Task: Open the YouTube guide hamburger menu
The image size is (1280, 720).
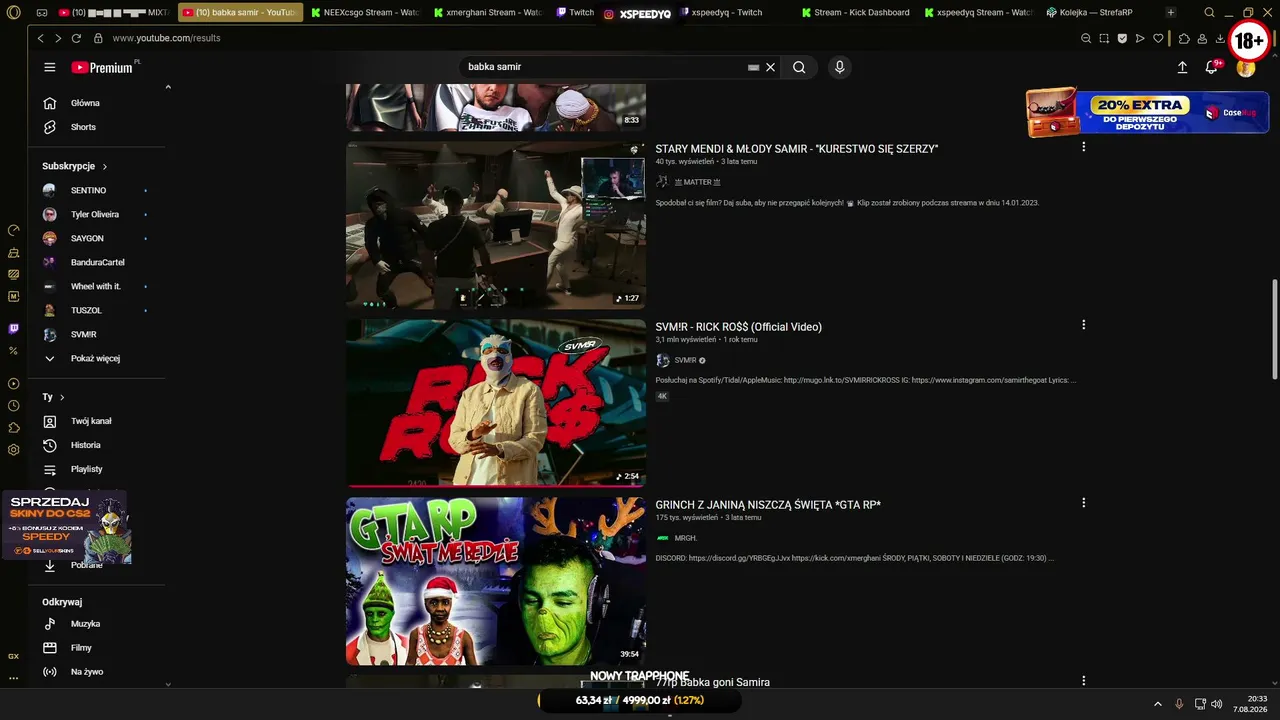Action: click(x=50, y=67)
